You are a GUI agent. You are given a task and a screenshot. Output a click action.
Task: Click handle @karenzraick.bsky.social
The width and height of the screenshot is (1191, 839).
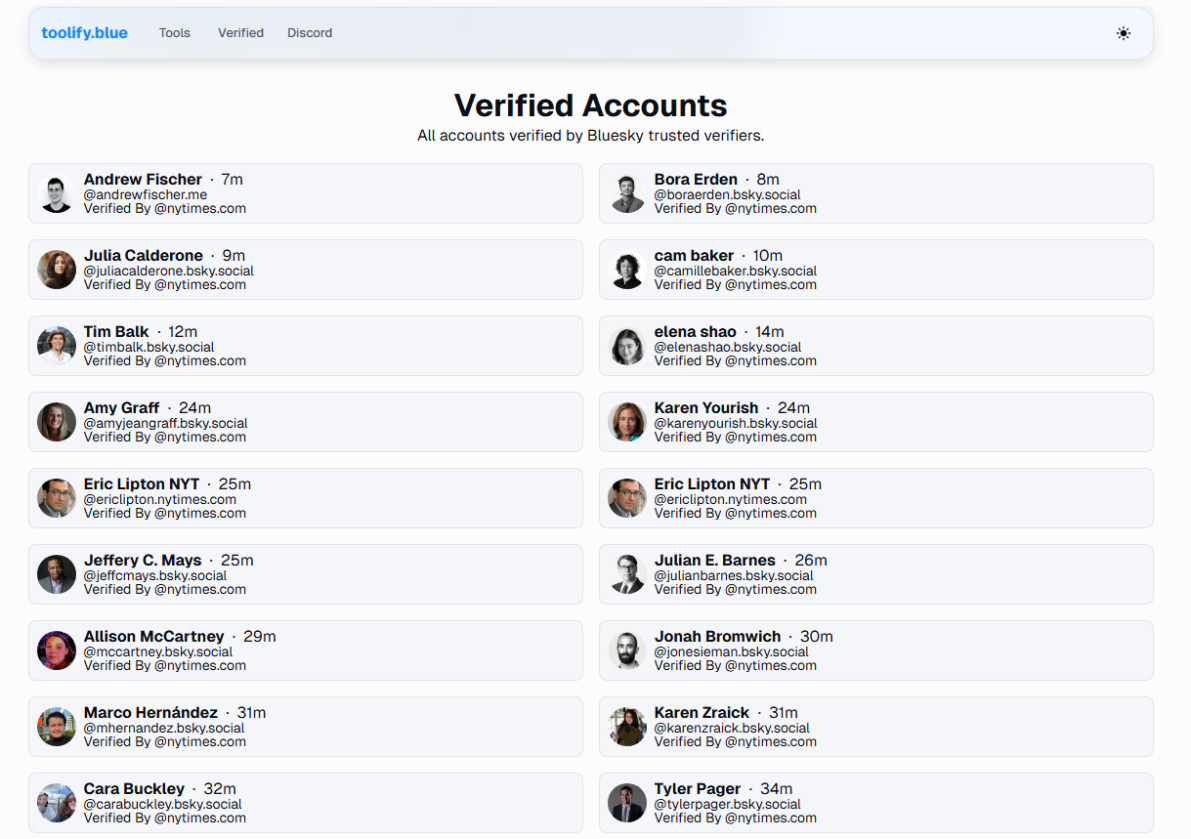click(x=731, y=727)
